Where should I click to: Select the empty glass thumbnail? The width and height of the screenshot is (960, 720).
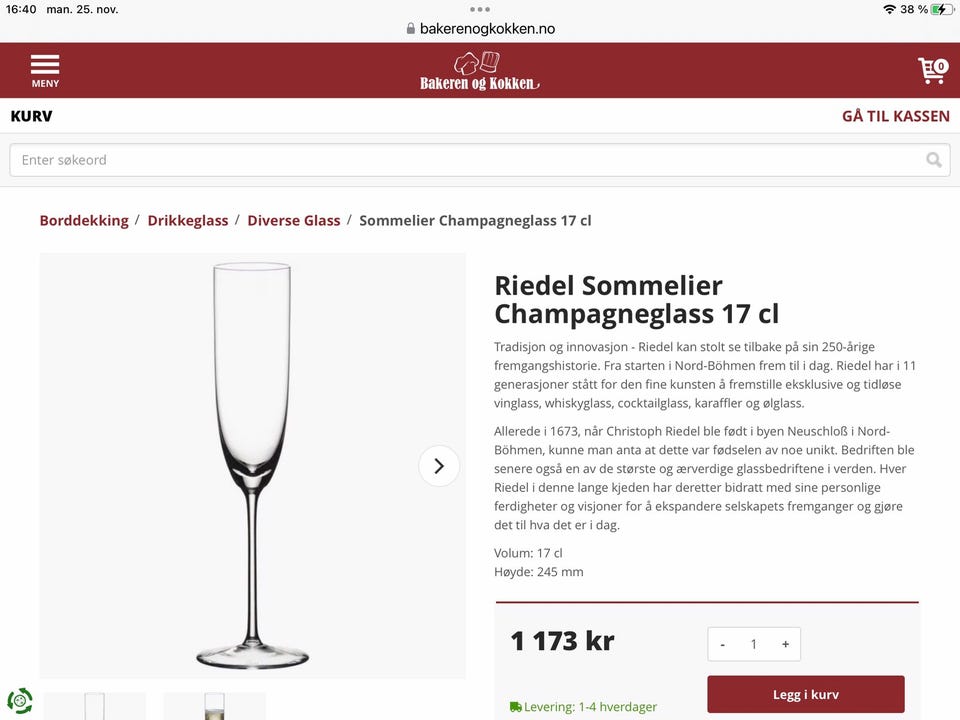coord(95,706)
